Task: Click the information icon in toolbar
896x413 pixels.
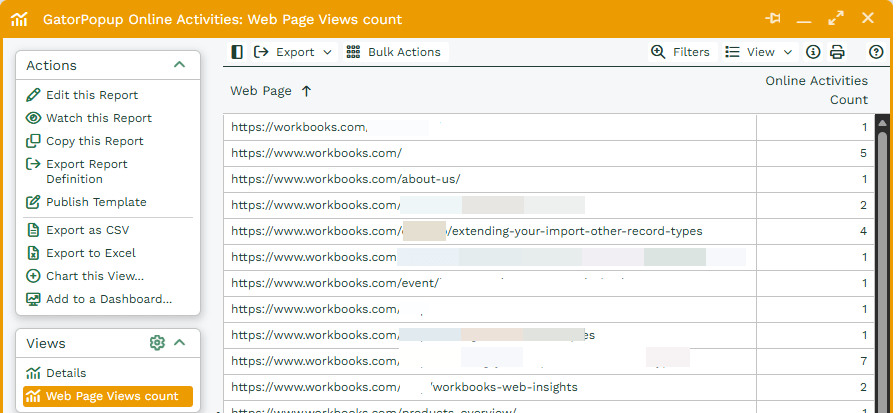Action: tap(813, 52)
